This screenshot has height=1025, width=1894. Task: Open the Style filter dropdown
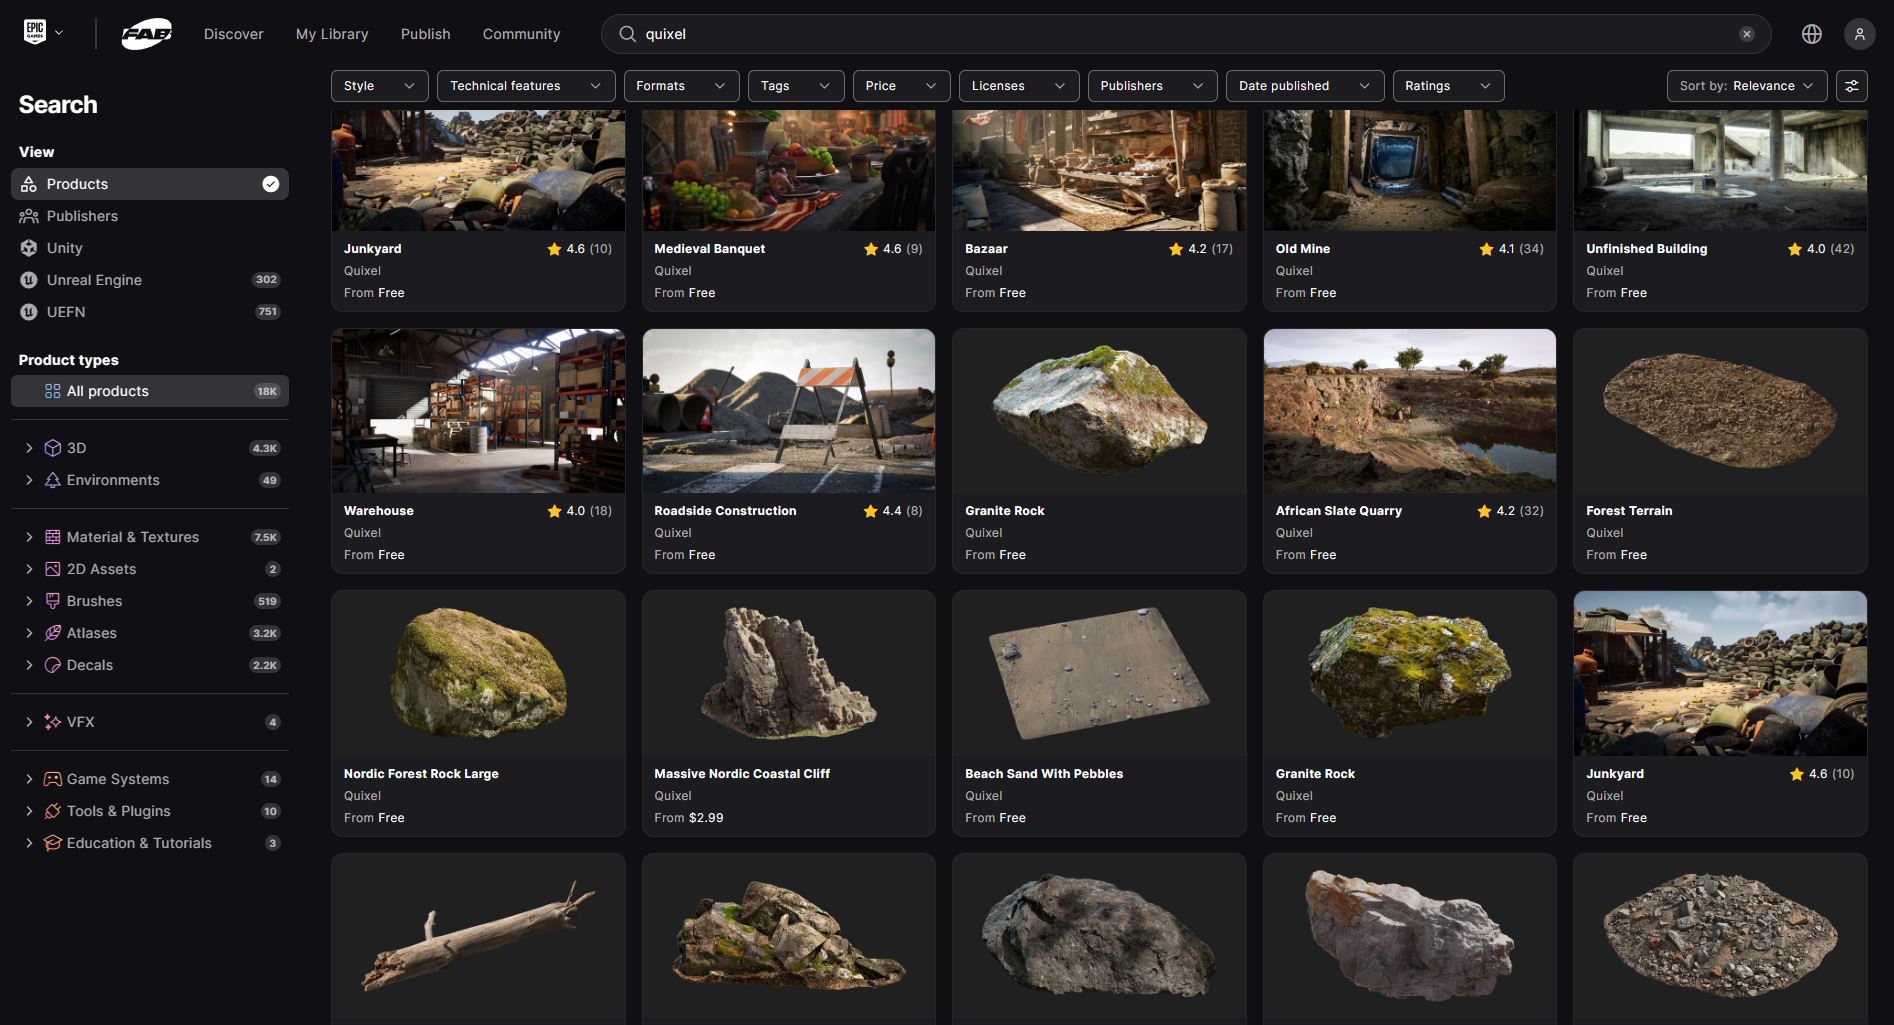tap(379, 86)
